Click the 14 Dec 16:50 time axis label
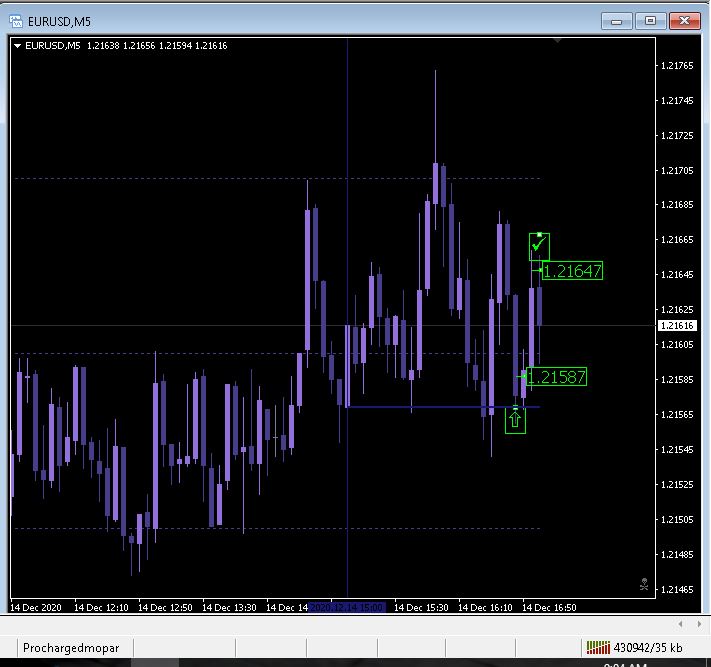 click(549, 607)
